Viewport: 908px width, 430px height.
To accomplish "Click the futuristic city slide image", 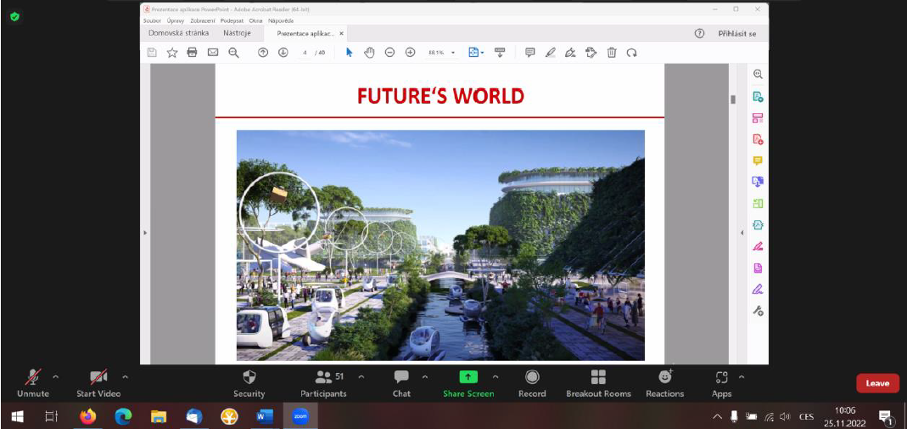I will (x=441, y=245).
